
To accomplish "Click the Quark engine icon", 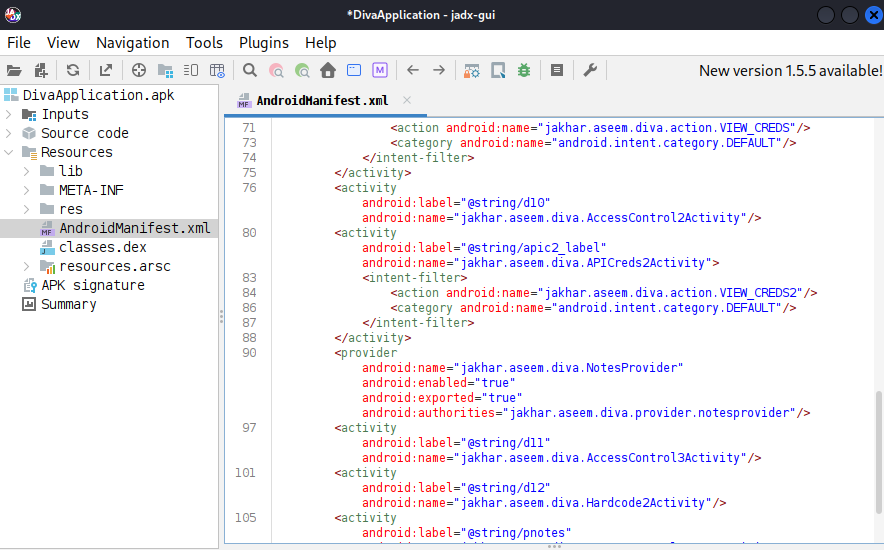I will coord(498,70).
